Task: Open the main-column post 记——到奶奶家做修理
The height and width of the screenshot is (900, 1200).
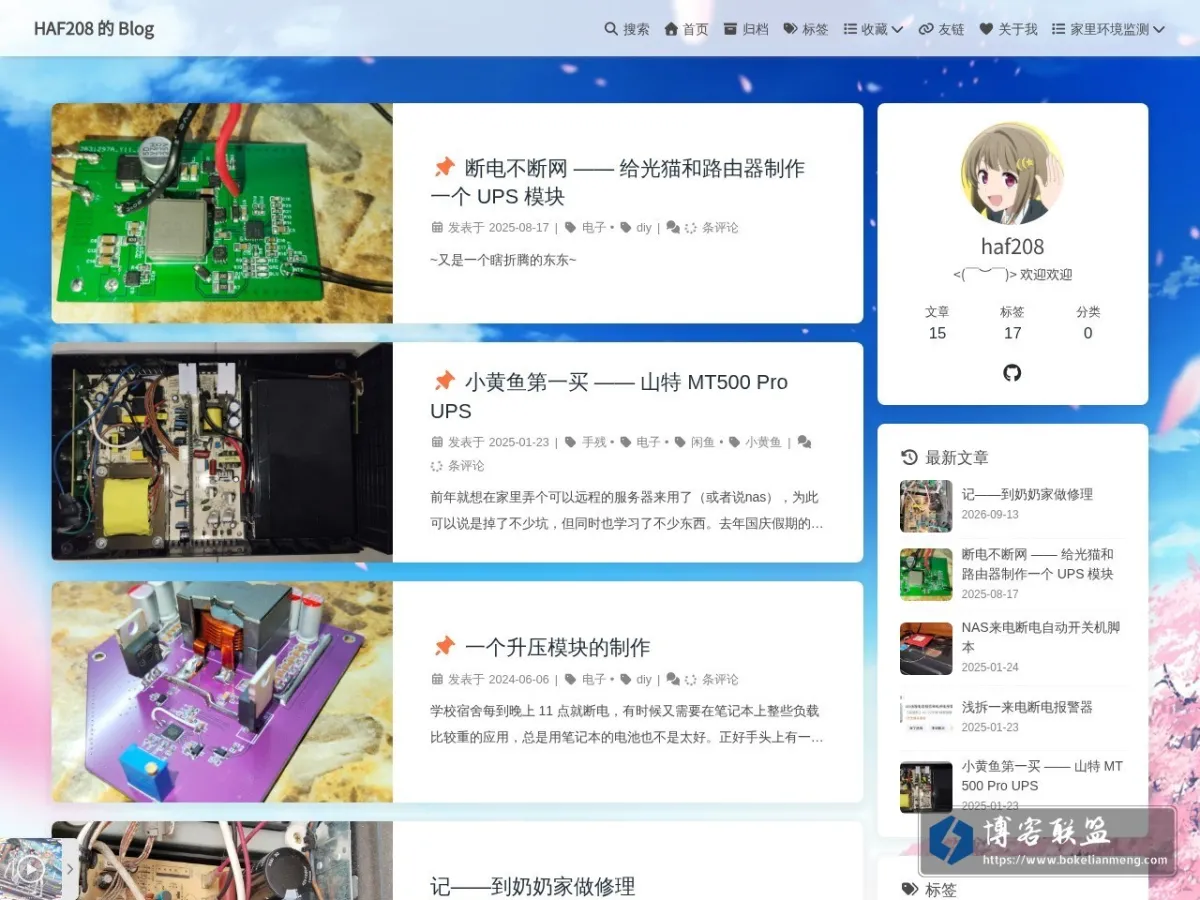Action: pos(532,886)
